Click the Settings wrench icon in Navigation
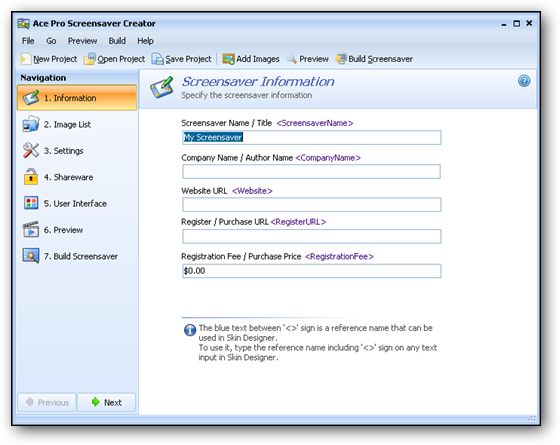Screen dimensions: 560x445 31,150
